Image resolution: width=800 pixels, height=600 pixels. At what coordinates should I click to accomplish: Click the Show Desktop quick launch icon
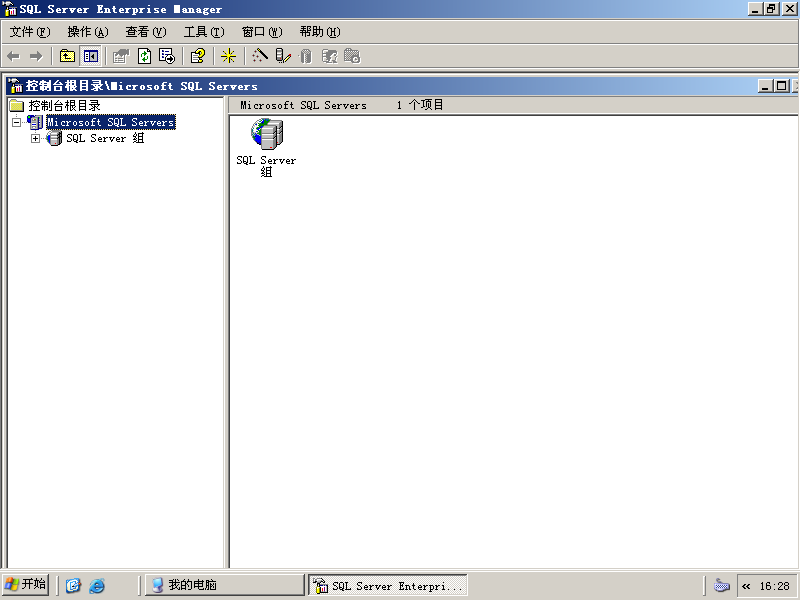pos(73,585)
